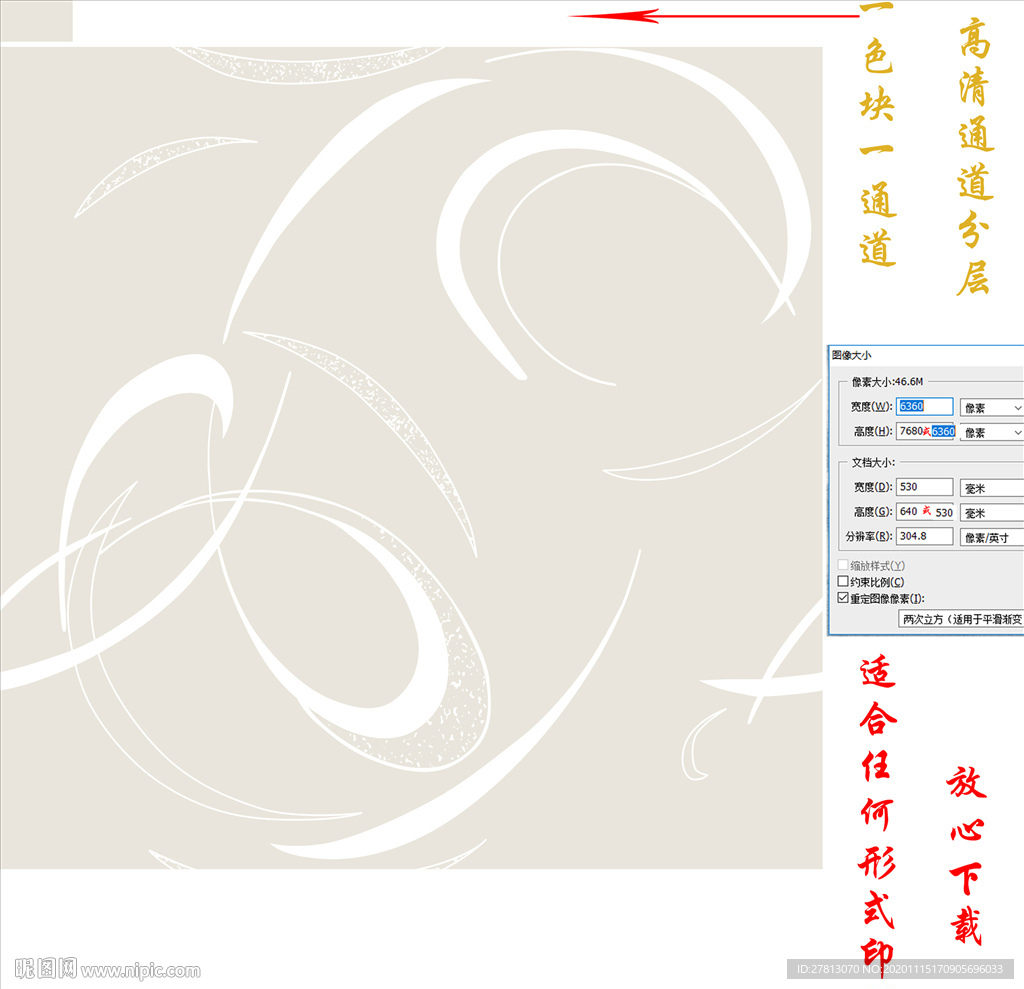
Task: Open the 两次立方 resampling method dropdown
Action: (x=961, y=619)
